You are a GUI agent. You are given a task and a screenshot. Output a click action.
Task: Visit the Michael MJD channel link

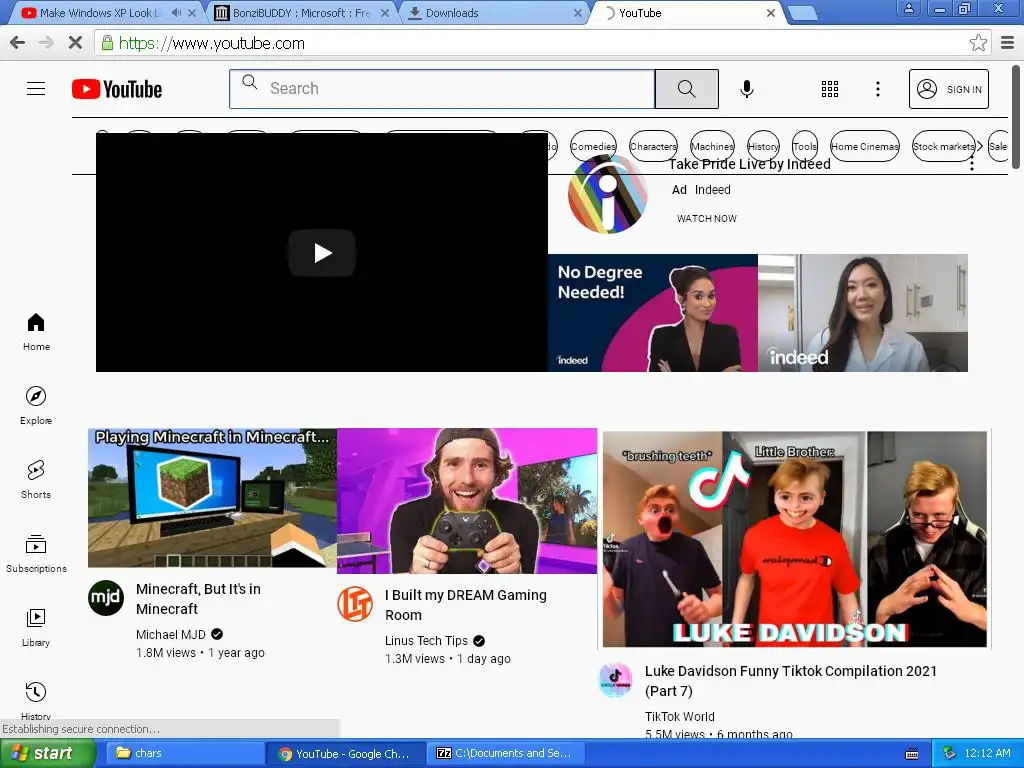[171, 634]
